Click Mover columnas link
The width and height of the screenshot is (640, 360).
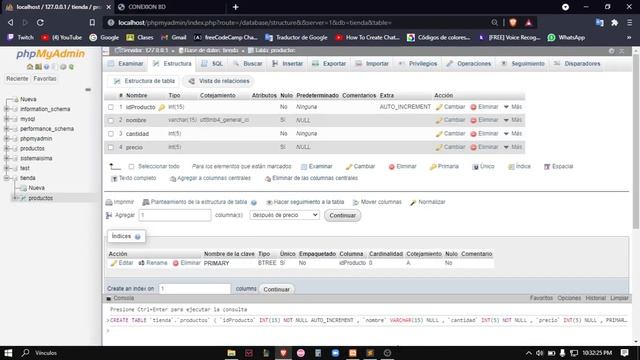coord(381,202)
